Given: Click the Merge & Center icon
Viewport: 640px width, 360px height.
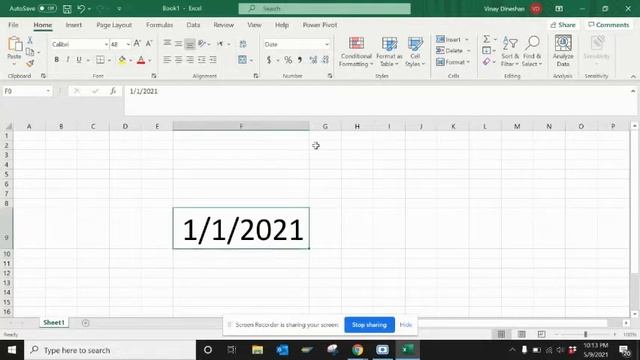Looking at the screenshot, I should (x=242, y=60).
